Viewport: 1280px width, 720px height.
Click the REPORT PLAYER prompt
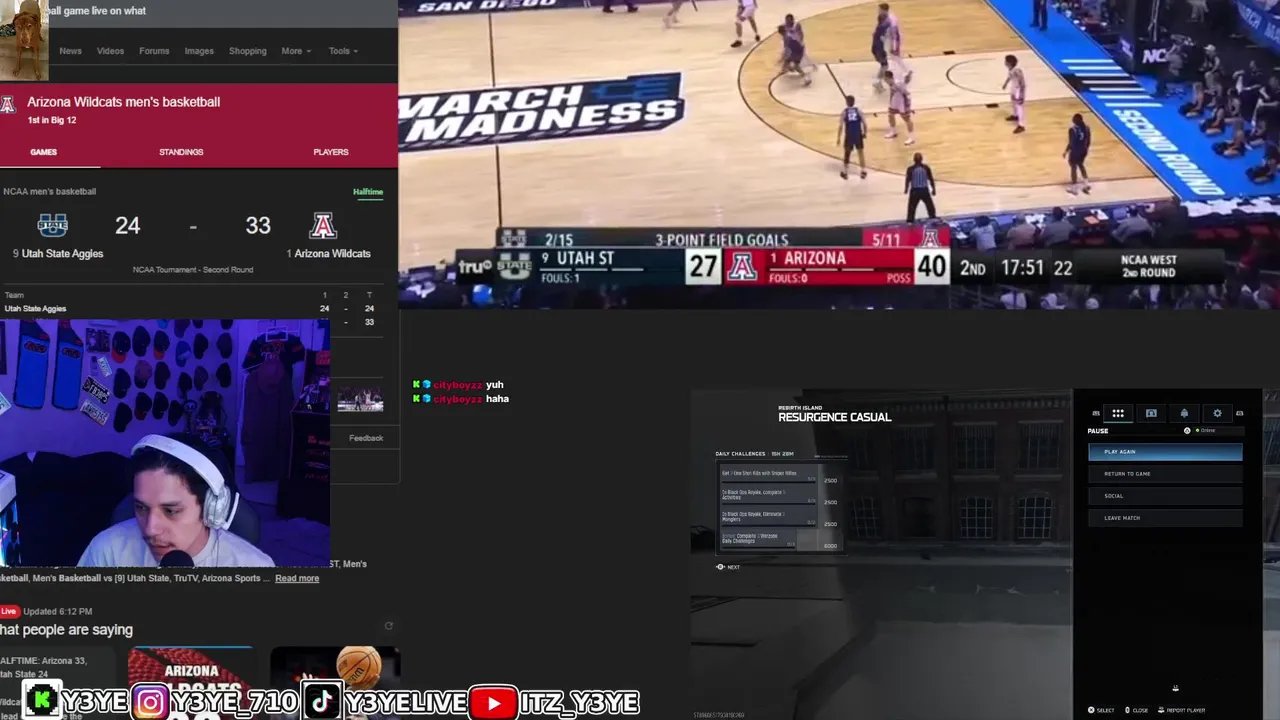pos(1182,710)
